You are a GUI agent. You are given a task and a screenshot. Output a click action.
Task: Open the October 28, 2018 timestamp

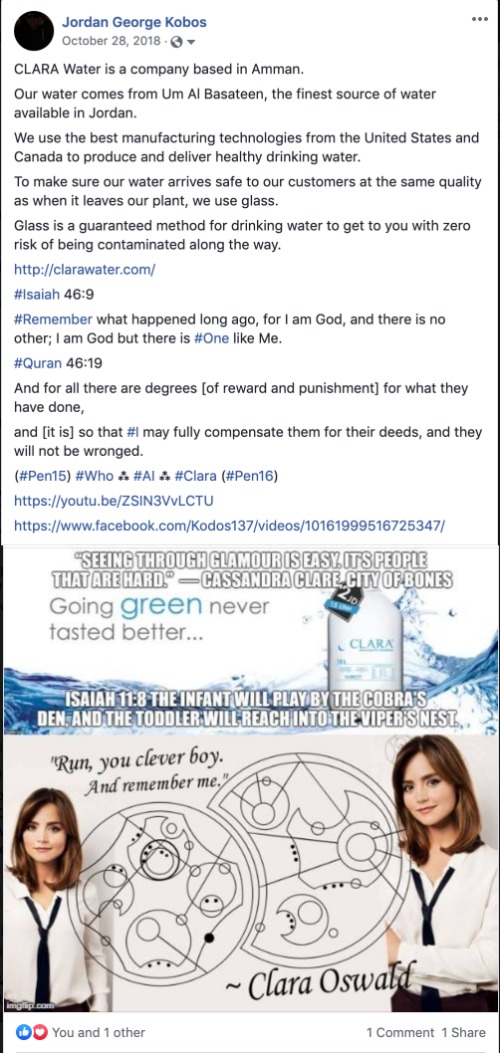111,42
